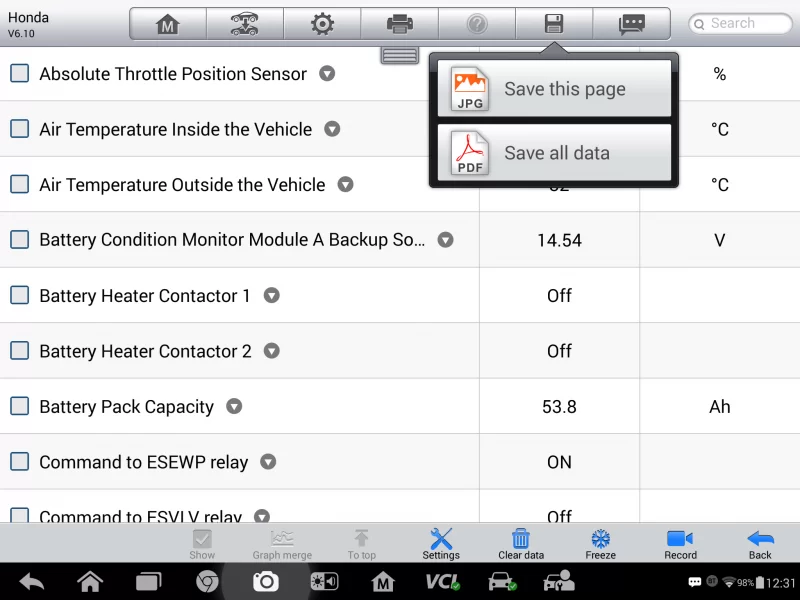The height and width of the screenshot is (600, 800).
Task: Start recording with the Record icon
Action: 680,543
